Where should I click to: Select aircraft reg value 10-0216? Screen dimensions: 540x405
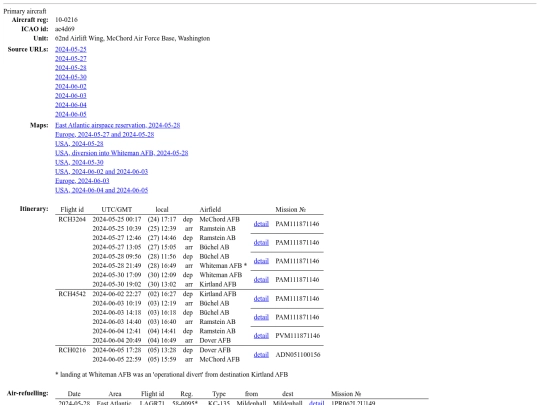tap(66, 20)
